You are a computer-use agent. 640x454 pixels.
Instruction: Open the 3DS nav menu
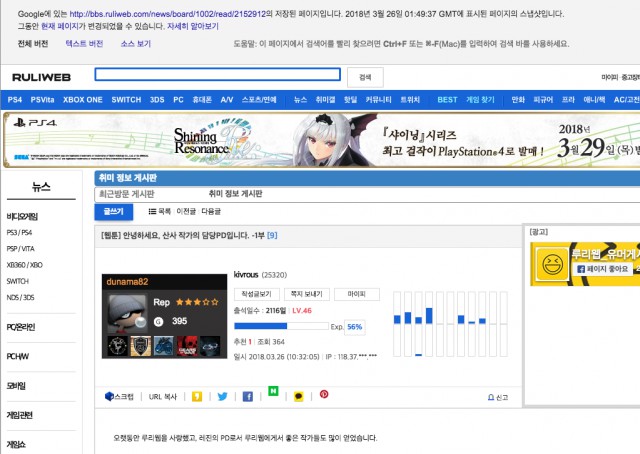coord(157,100)
